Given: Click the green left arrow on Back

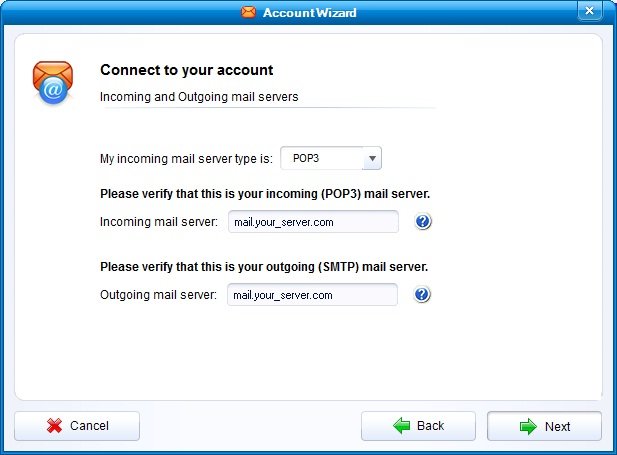Looking at the screenshot, I should tap(402, 426).
